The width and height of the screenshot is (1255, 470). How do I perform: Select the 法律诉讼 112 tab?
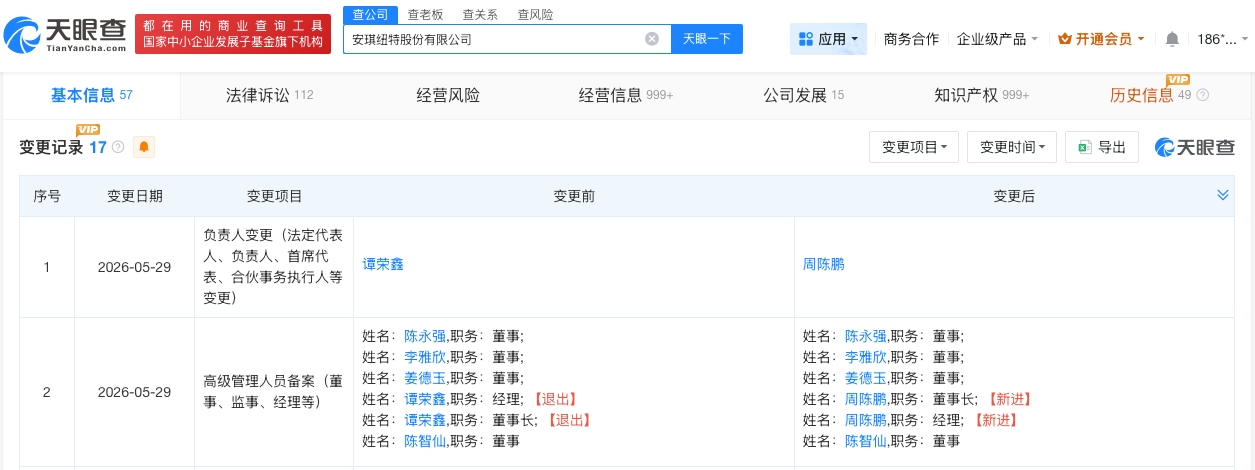270,95
